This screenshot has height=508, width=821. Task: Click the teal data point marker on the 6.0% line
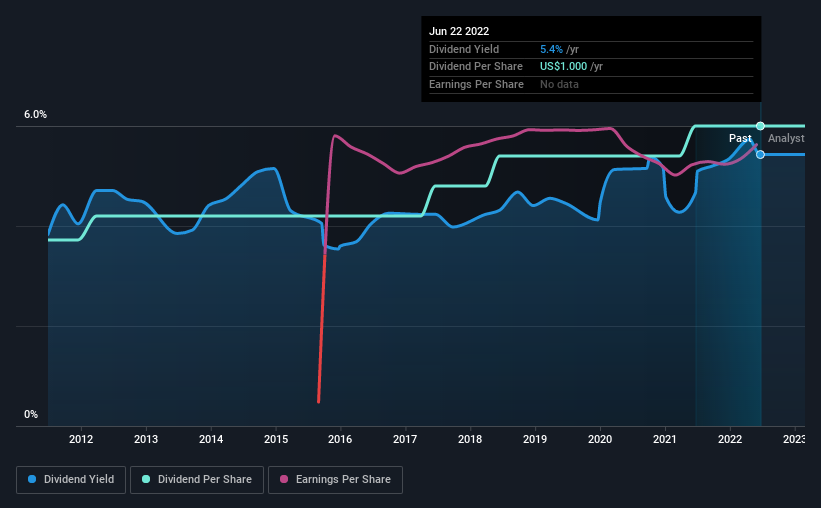point(760,126)
